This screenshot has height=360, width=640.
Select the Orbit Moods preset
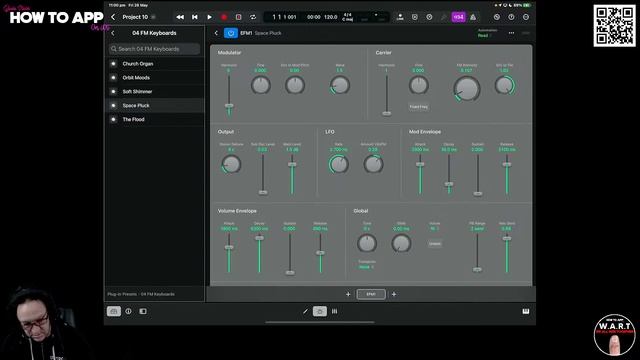point(155,78)
